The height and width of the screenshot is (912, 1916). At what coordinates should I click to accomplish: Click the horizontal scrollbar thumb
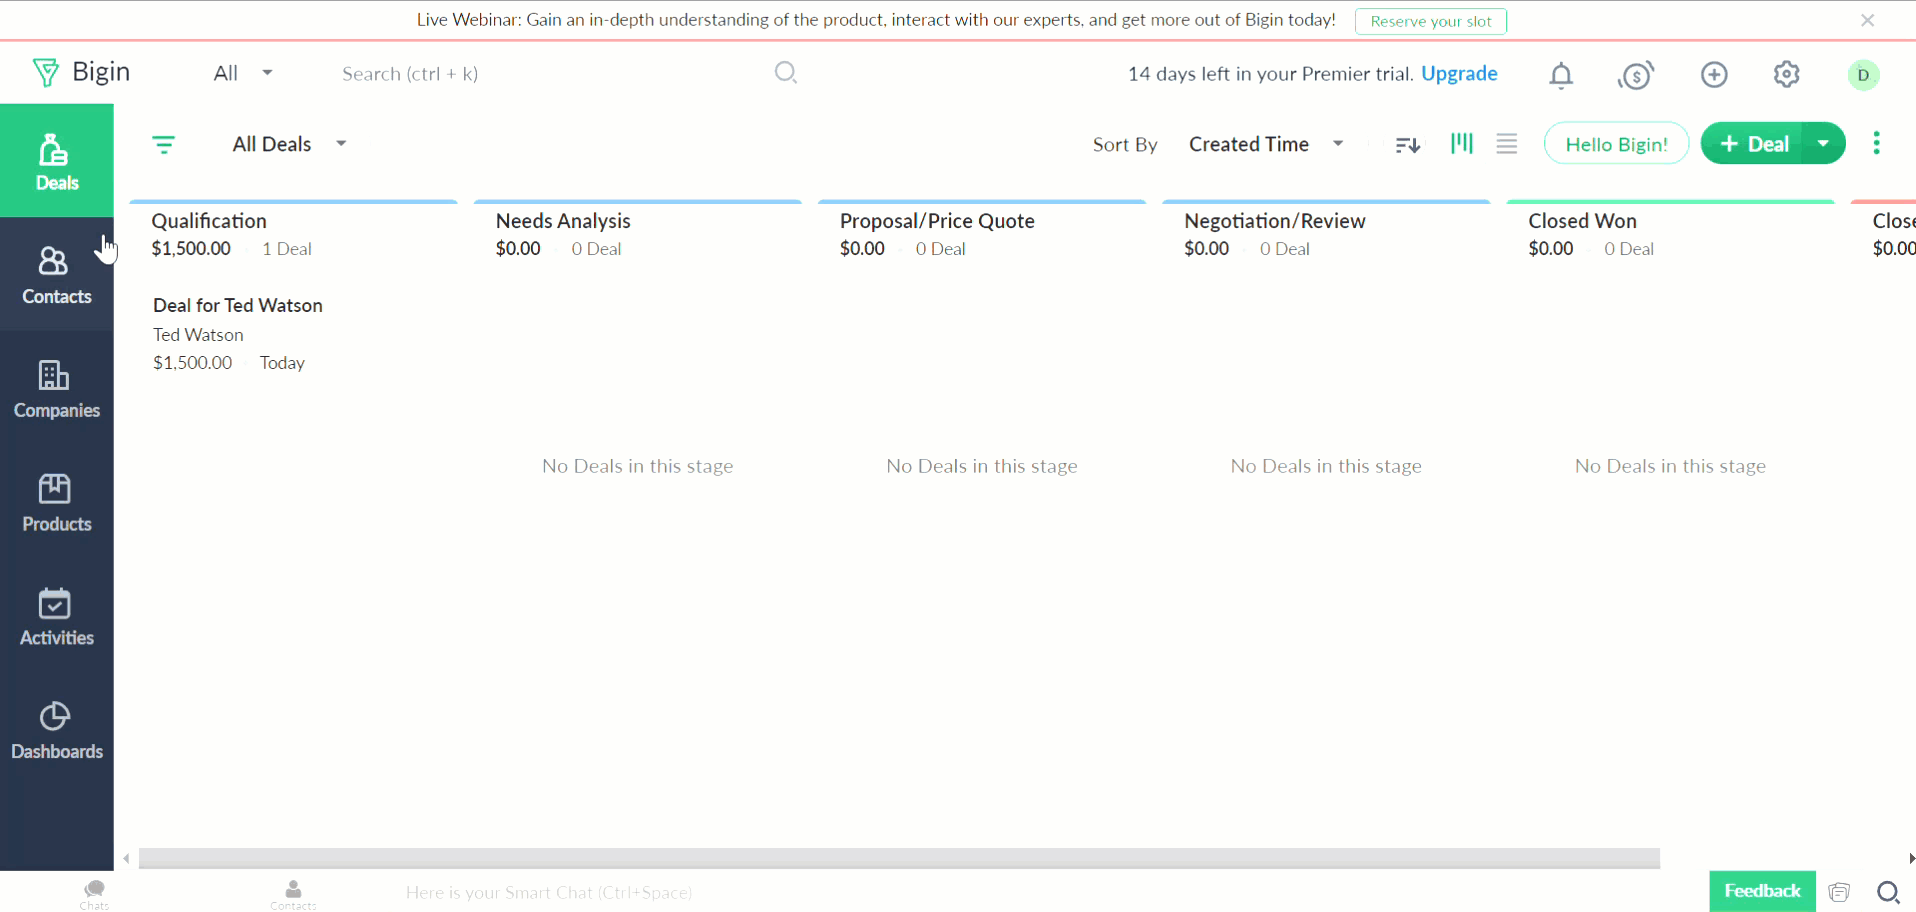[899, 858]
